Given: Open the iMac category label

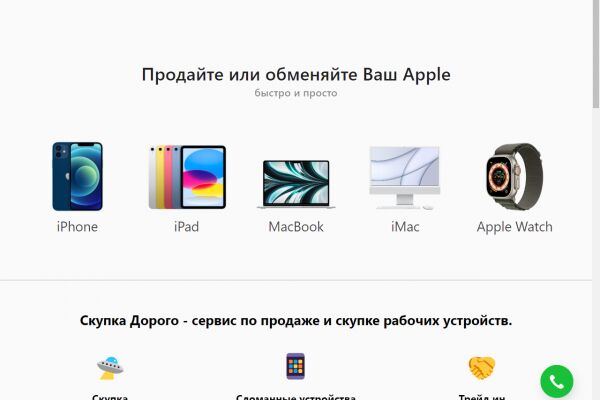Looking at the screenshot, I should tap(405, 227).
